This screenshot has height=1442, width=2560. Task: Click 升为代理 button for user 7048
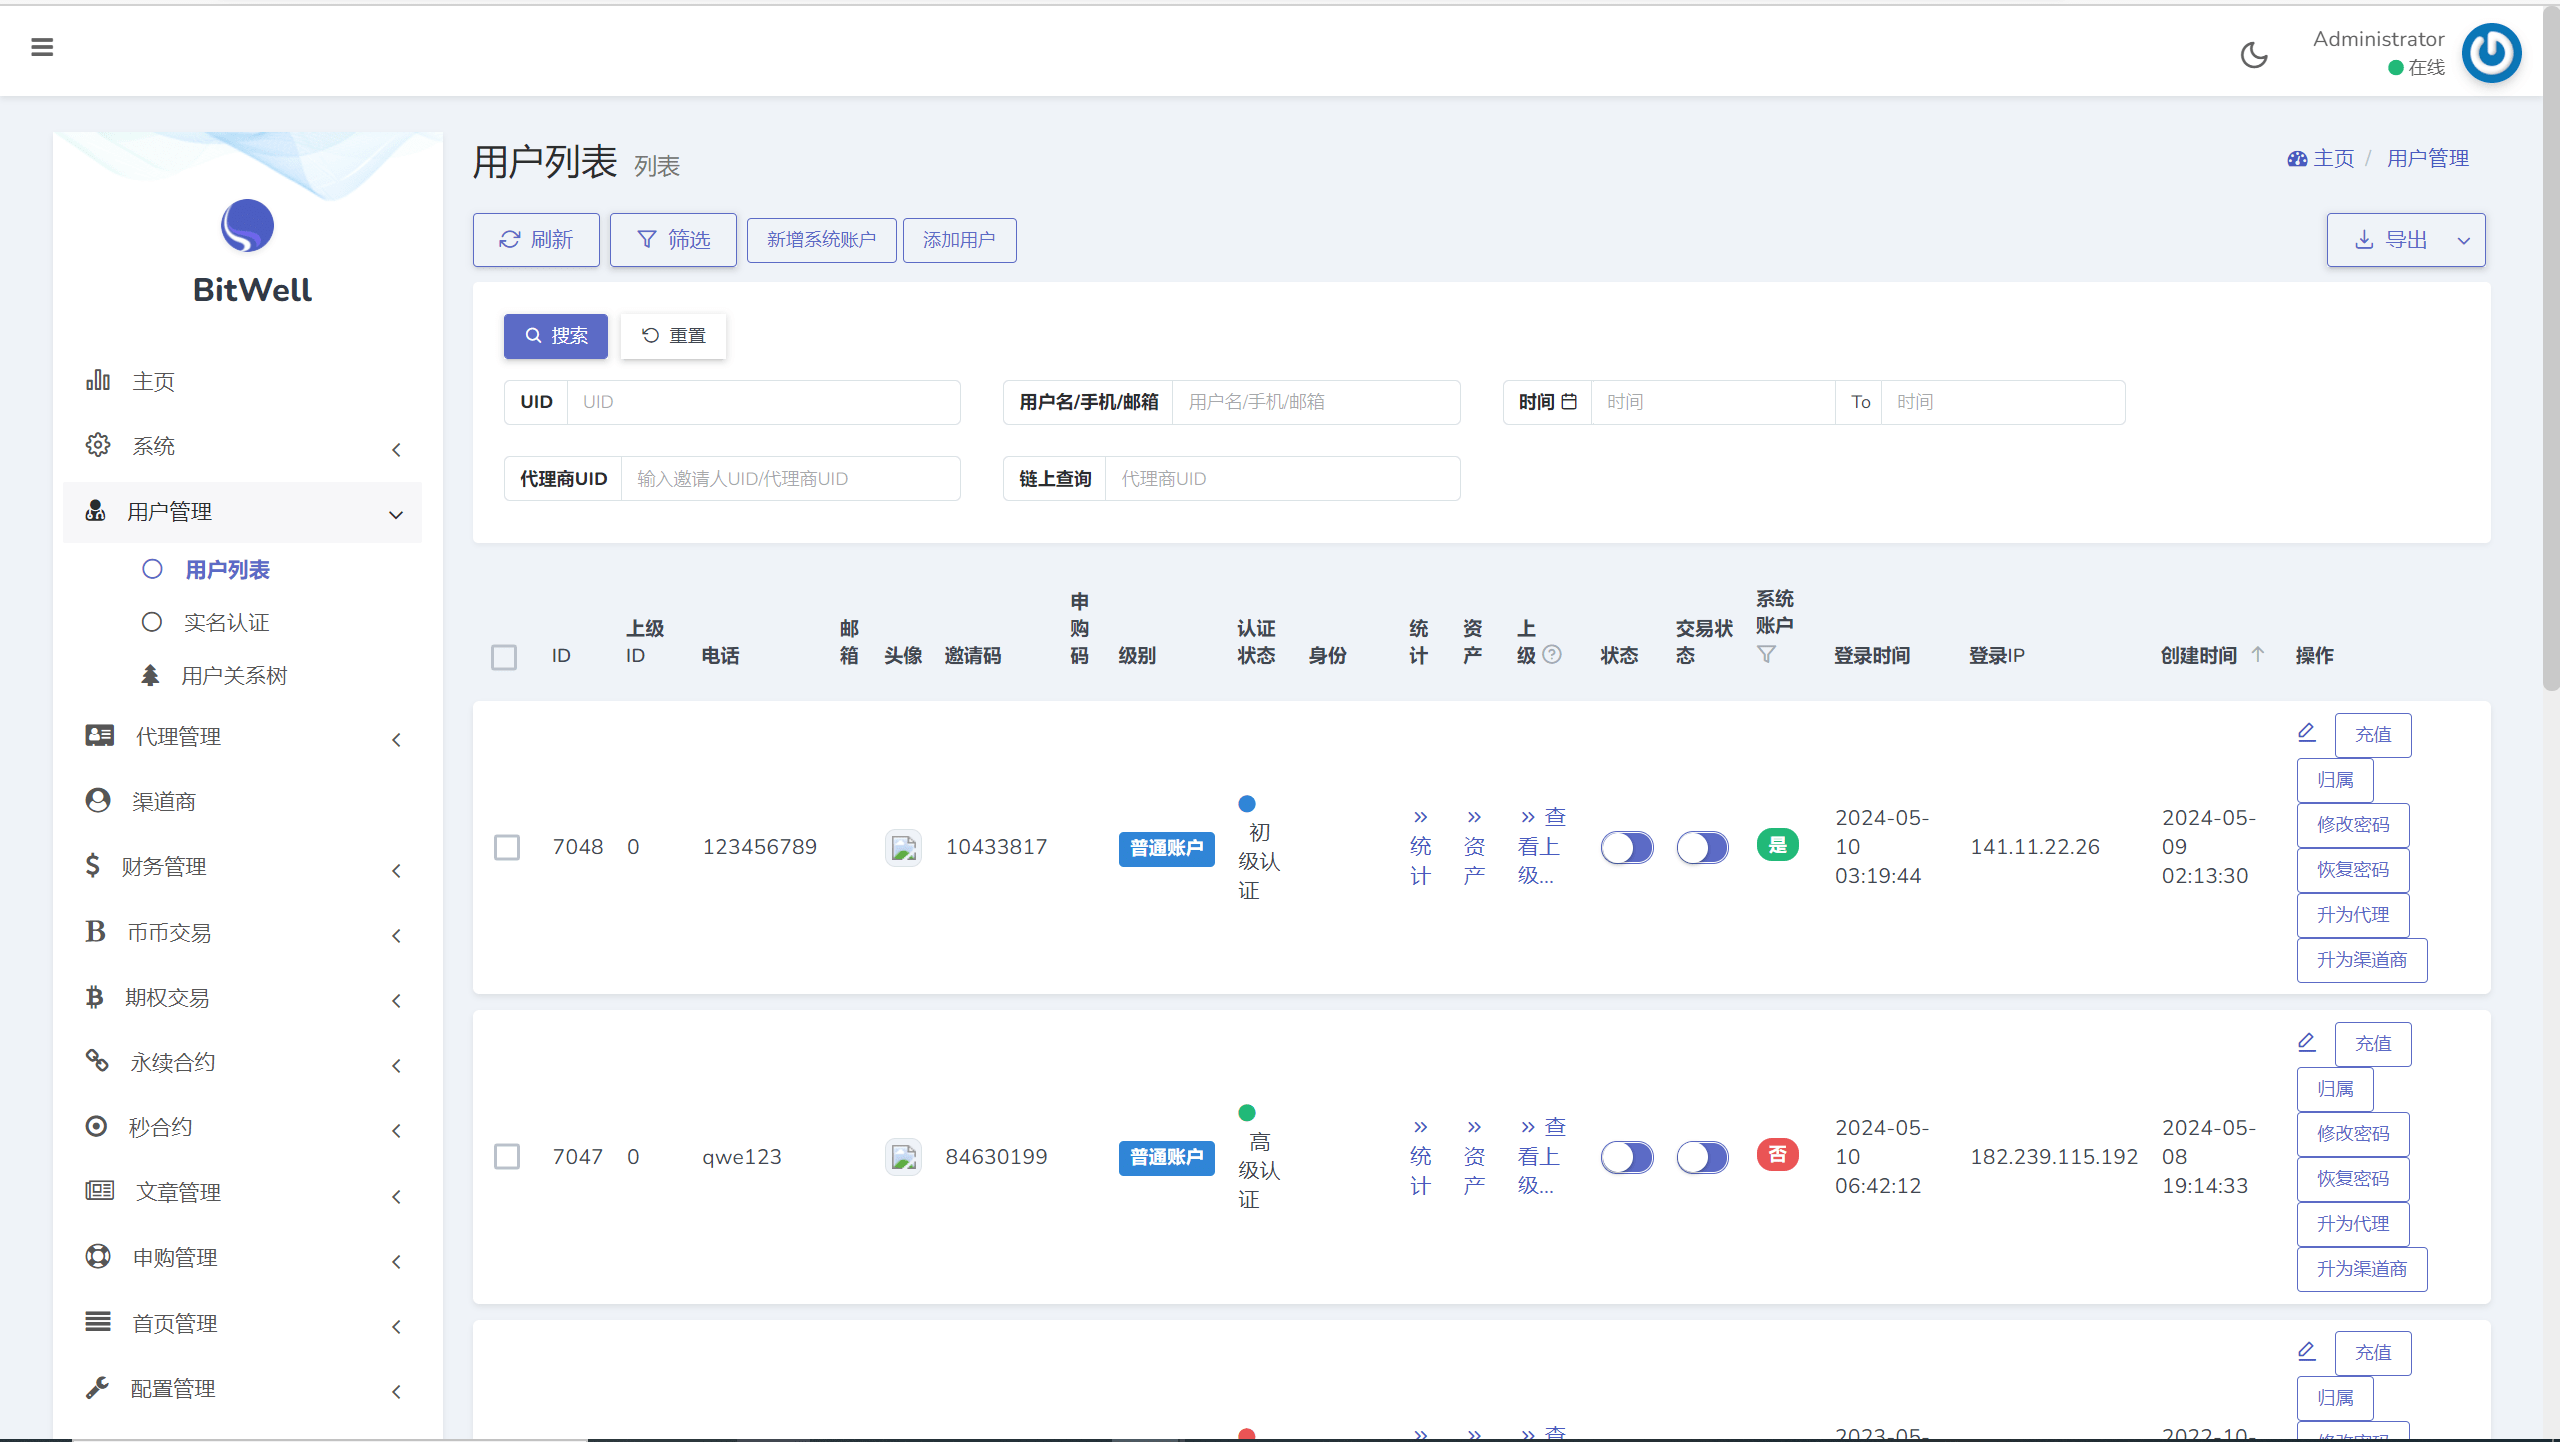tap(2353, 915)
